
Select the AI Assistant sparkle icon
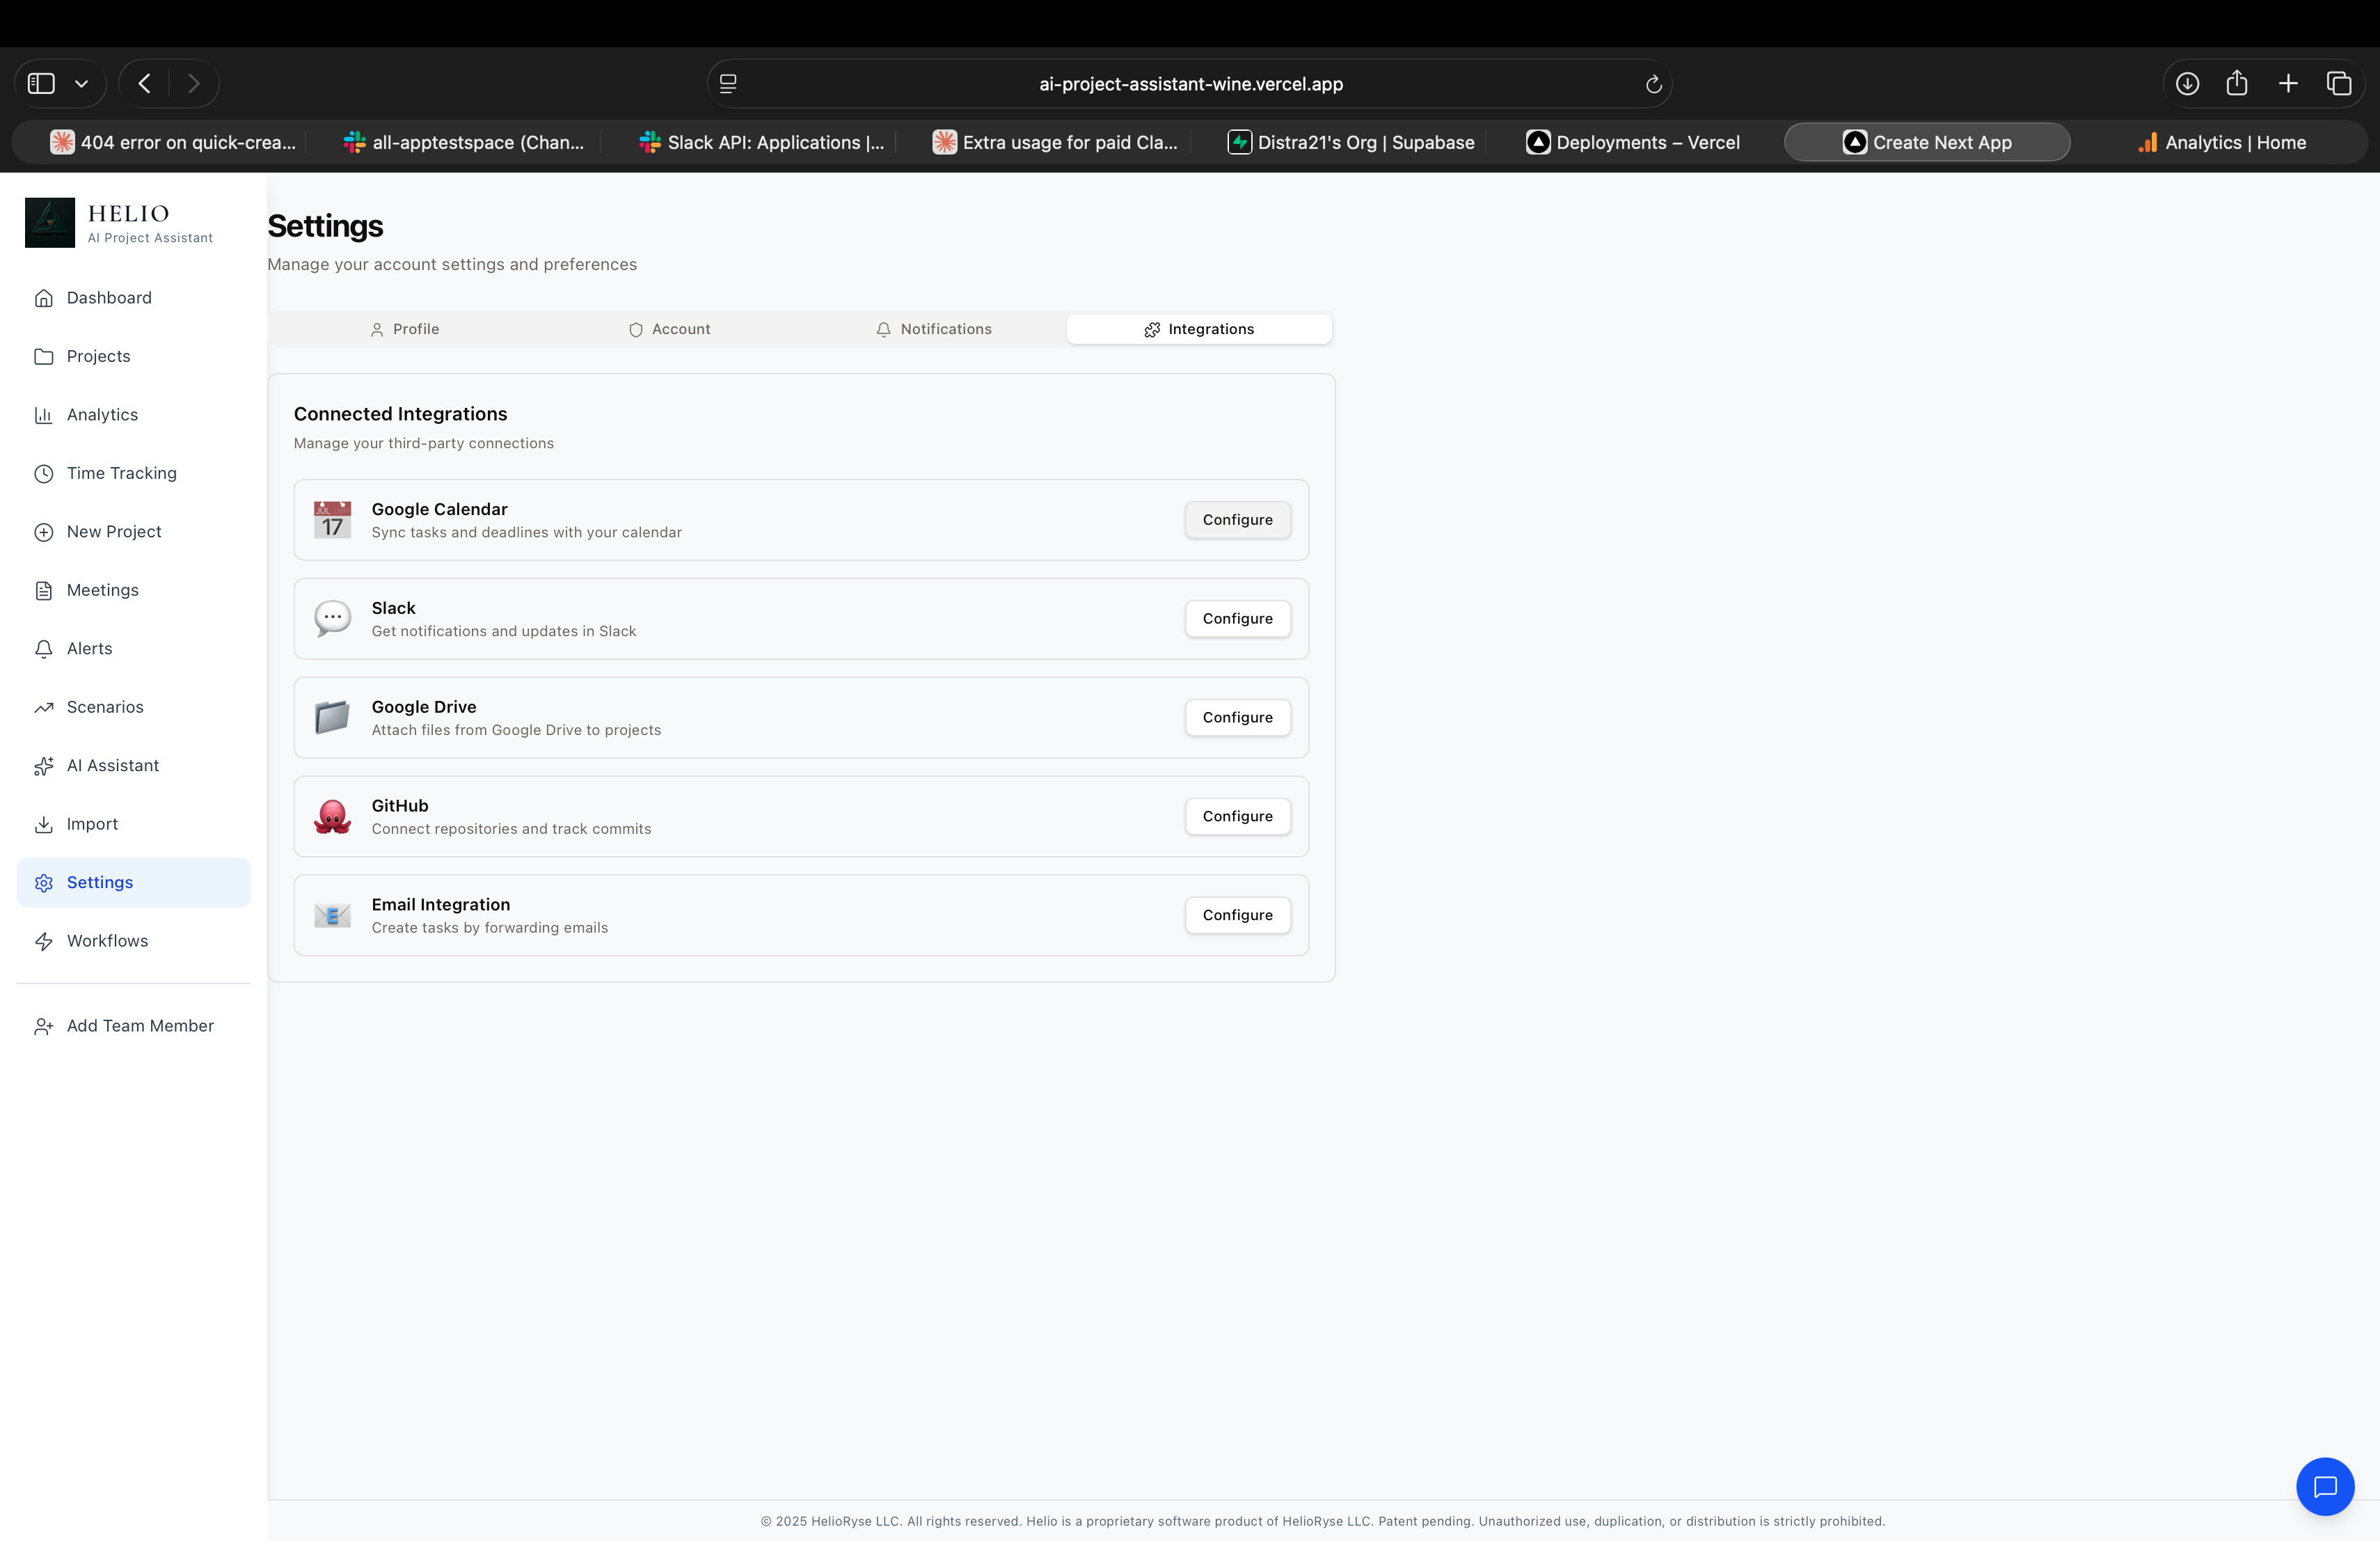point(44,765)
